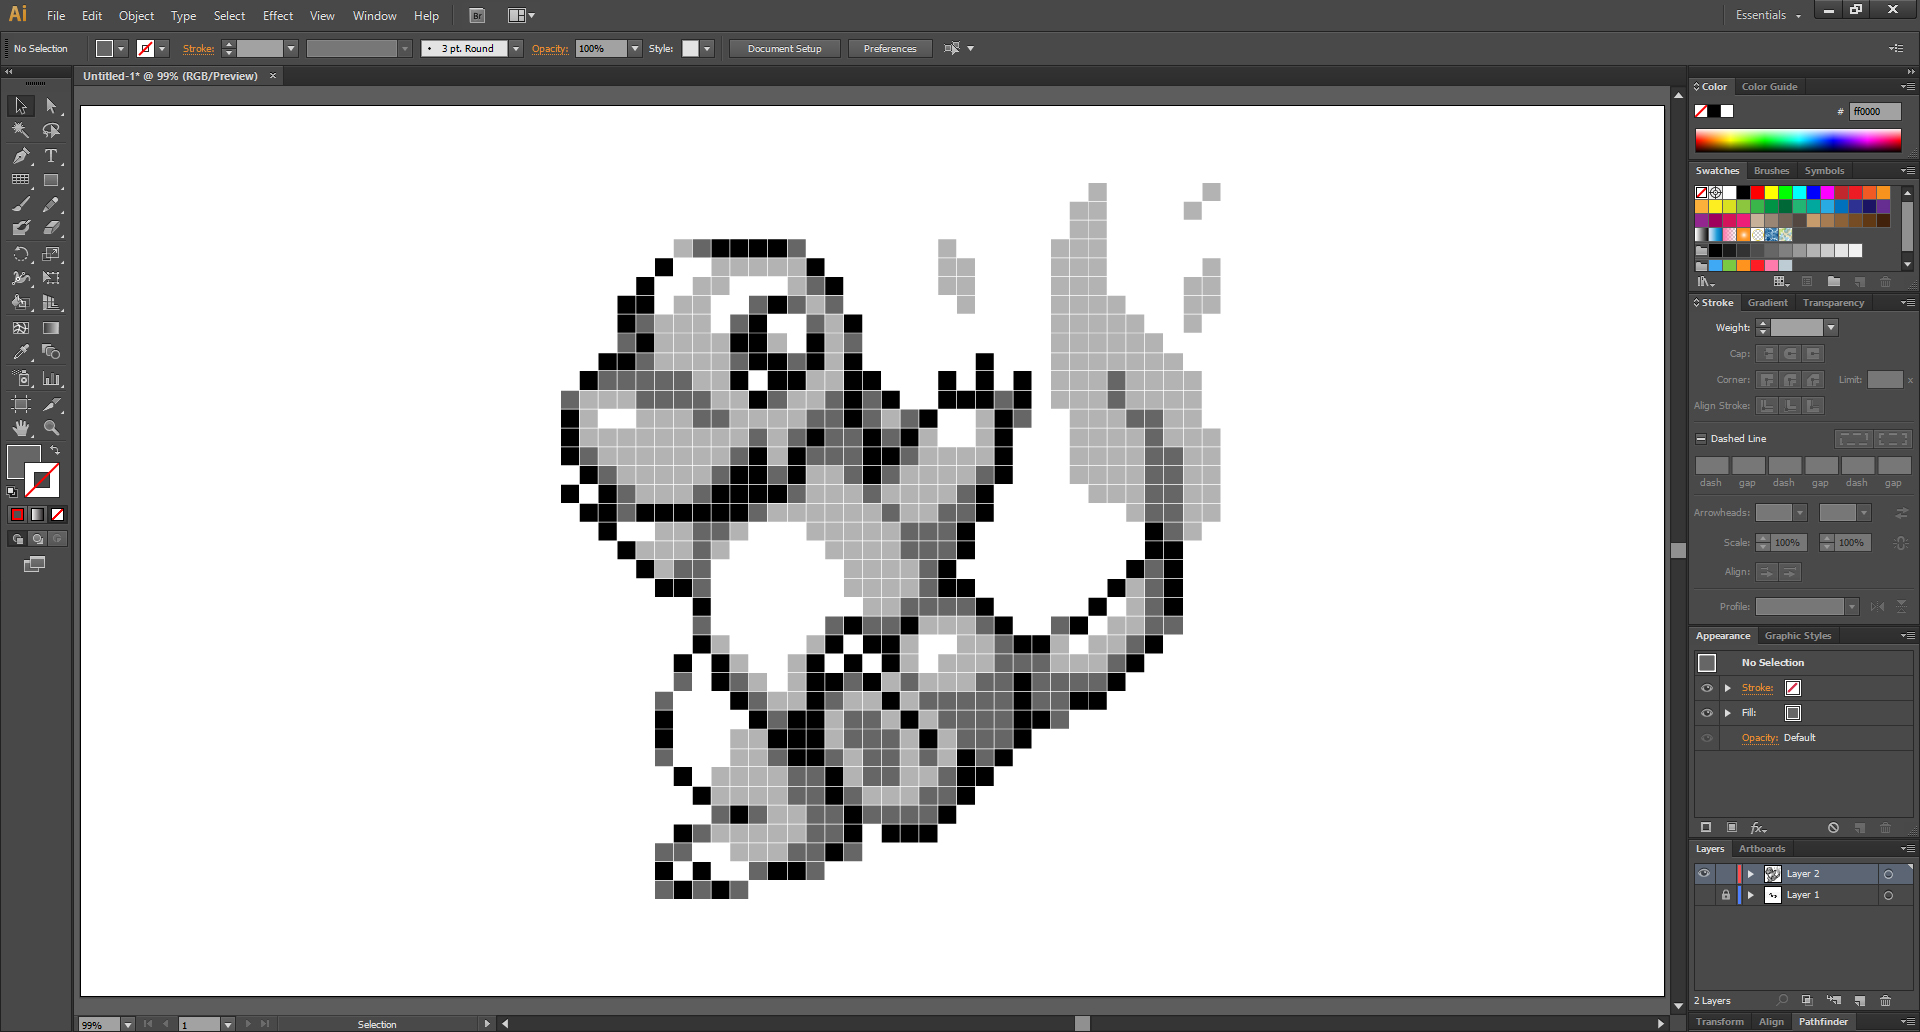Unlock Layer 1 via lock icon
Image resolution: width=1920 pixels, height=1032 pixels.
point(1725,895)
